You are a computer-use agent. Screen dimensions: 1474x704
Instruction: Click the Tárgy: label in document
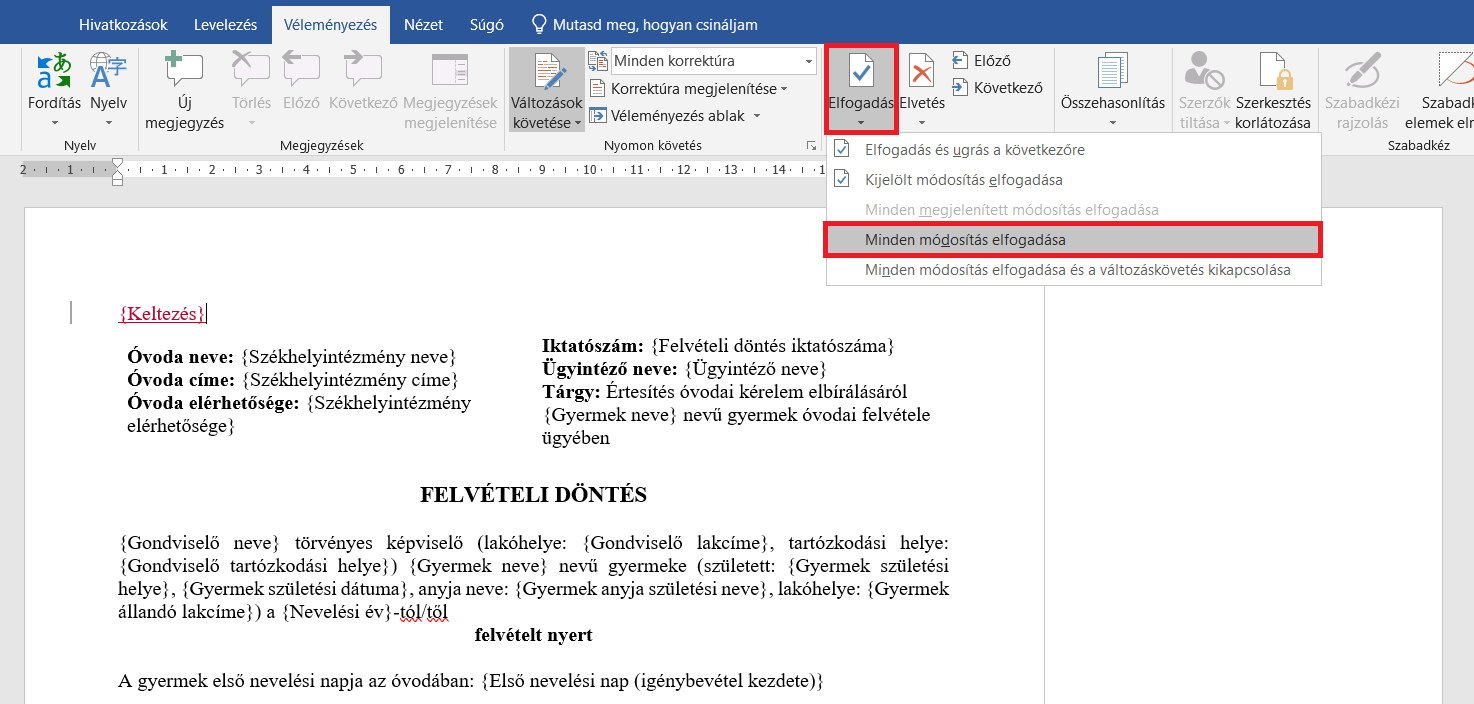click(x=571, y=392)
